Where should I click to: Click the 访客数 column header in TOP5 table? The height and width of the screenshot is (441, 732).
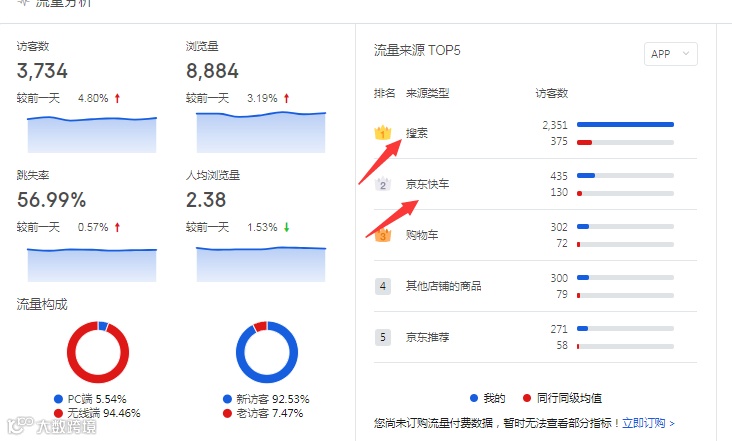pyautogui.click(x=551, y=93)
